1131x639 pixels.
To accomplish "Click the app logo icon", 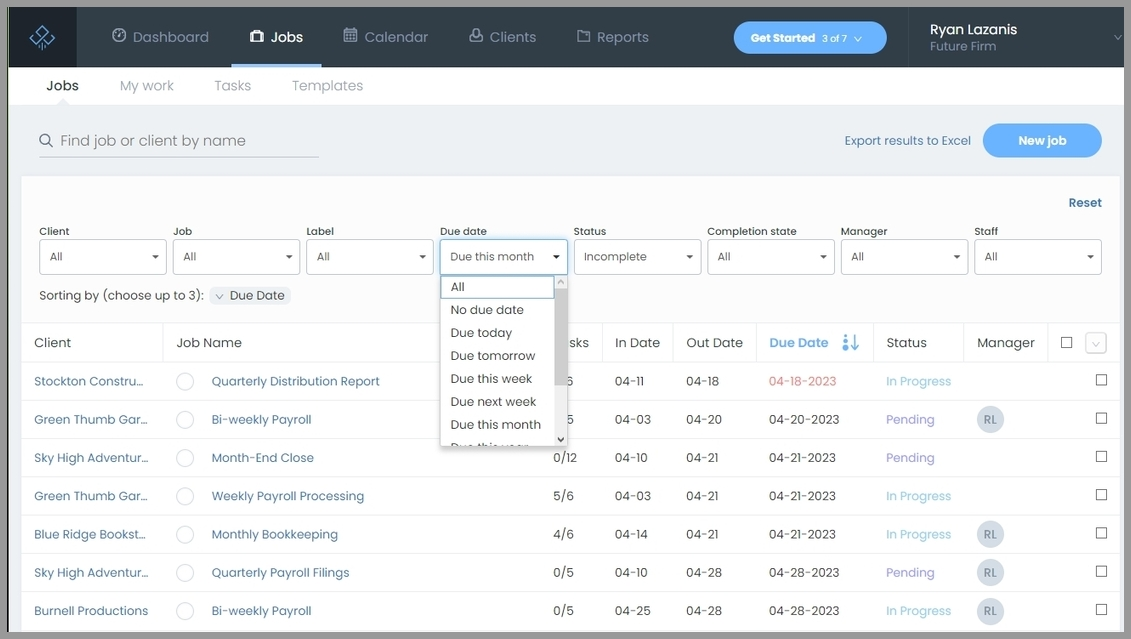I will (x=42, y=37).
